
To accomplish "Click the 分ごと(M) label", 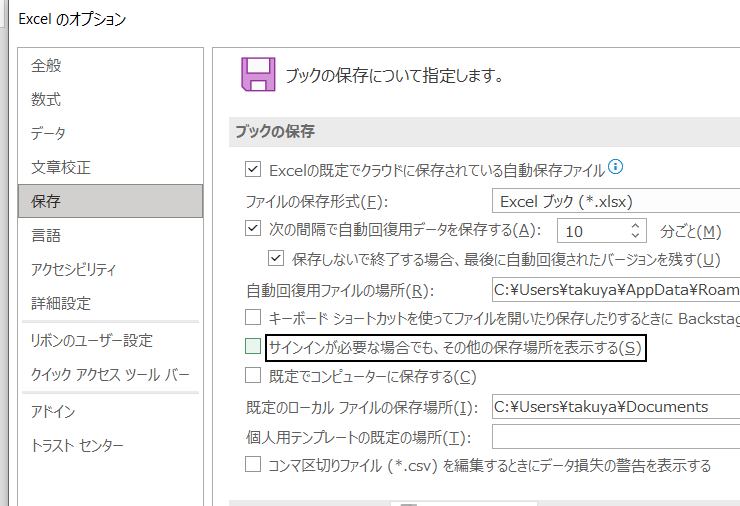I will click(690, 232).
